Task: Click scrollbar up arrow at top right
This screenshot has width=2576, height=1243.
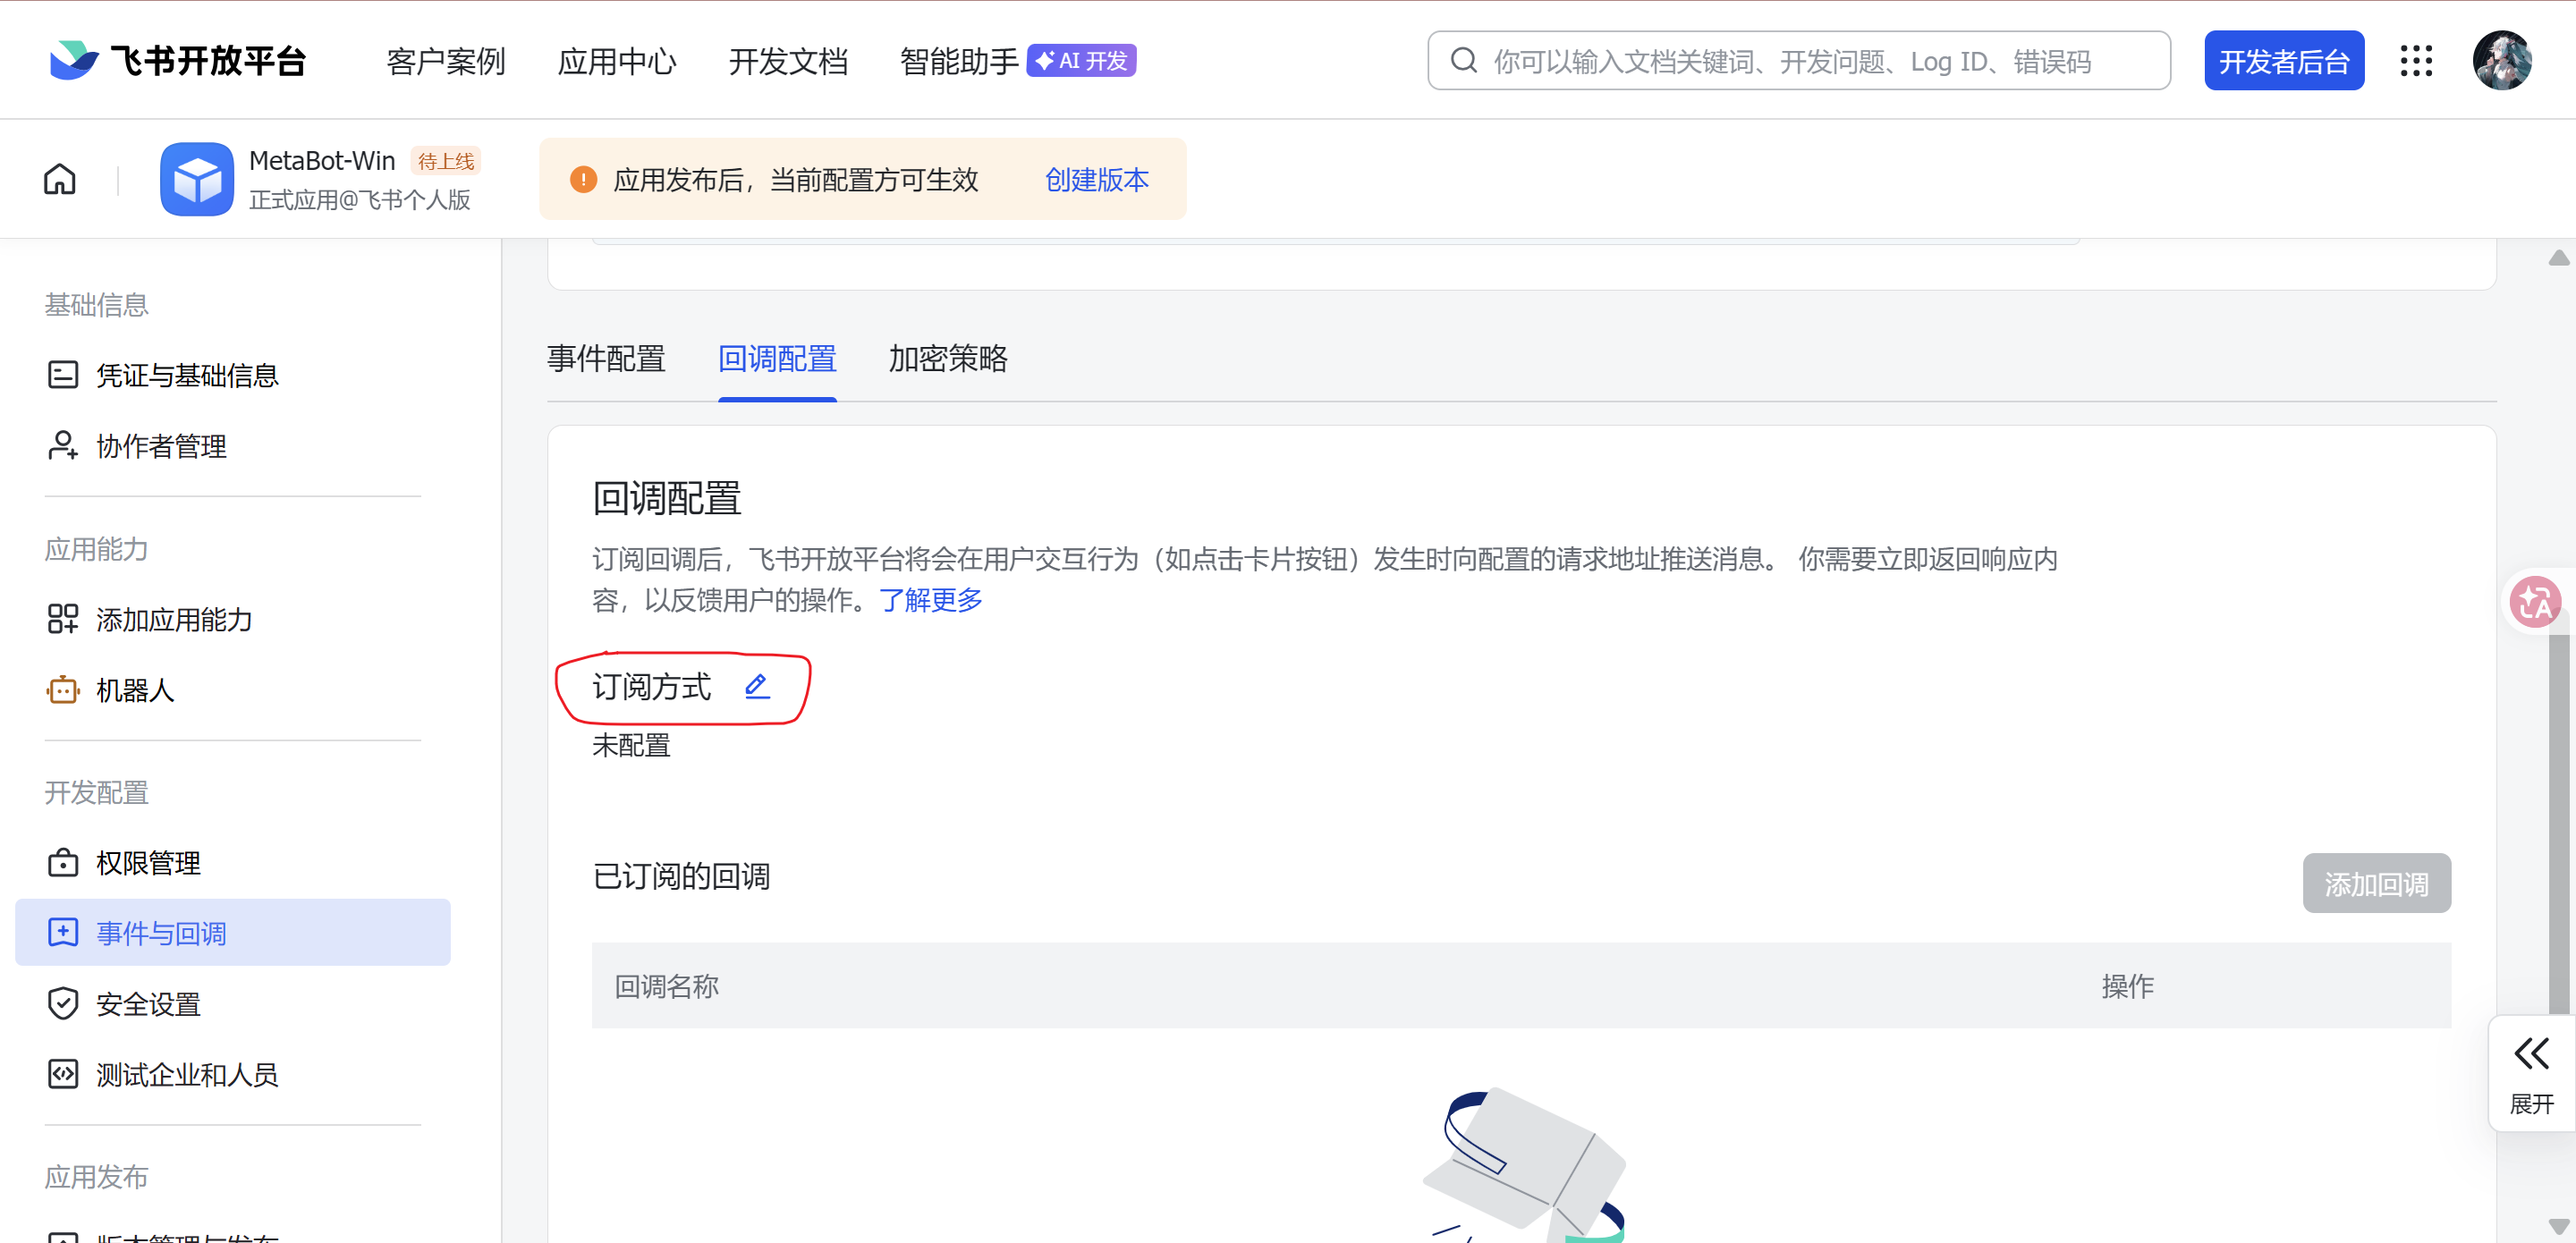Action: 2558,258
